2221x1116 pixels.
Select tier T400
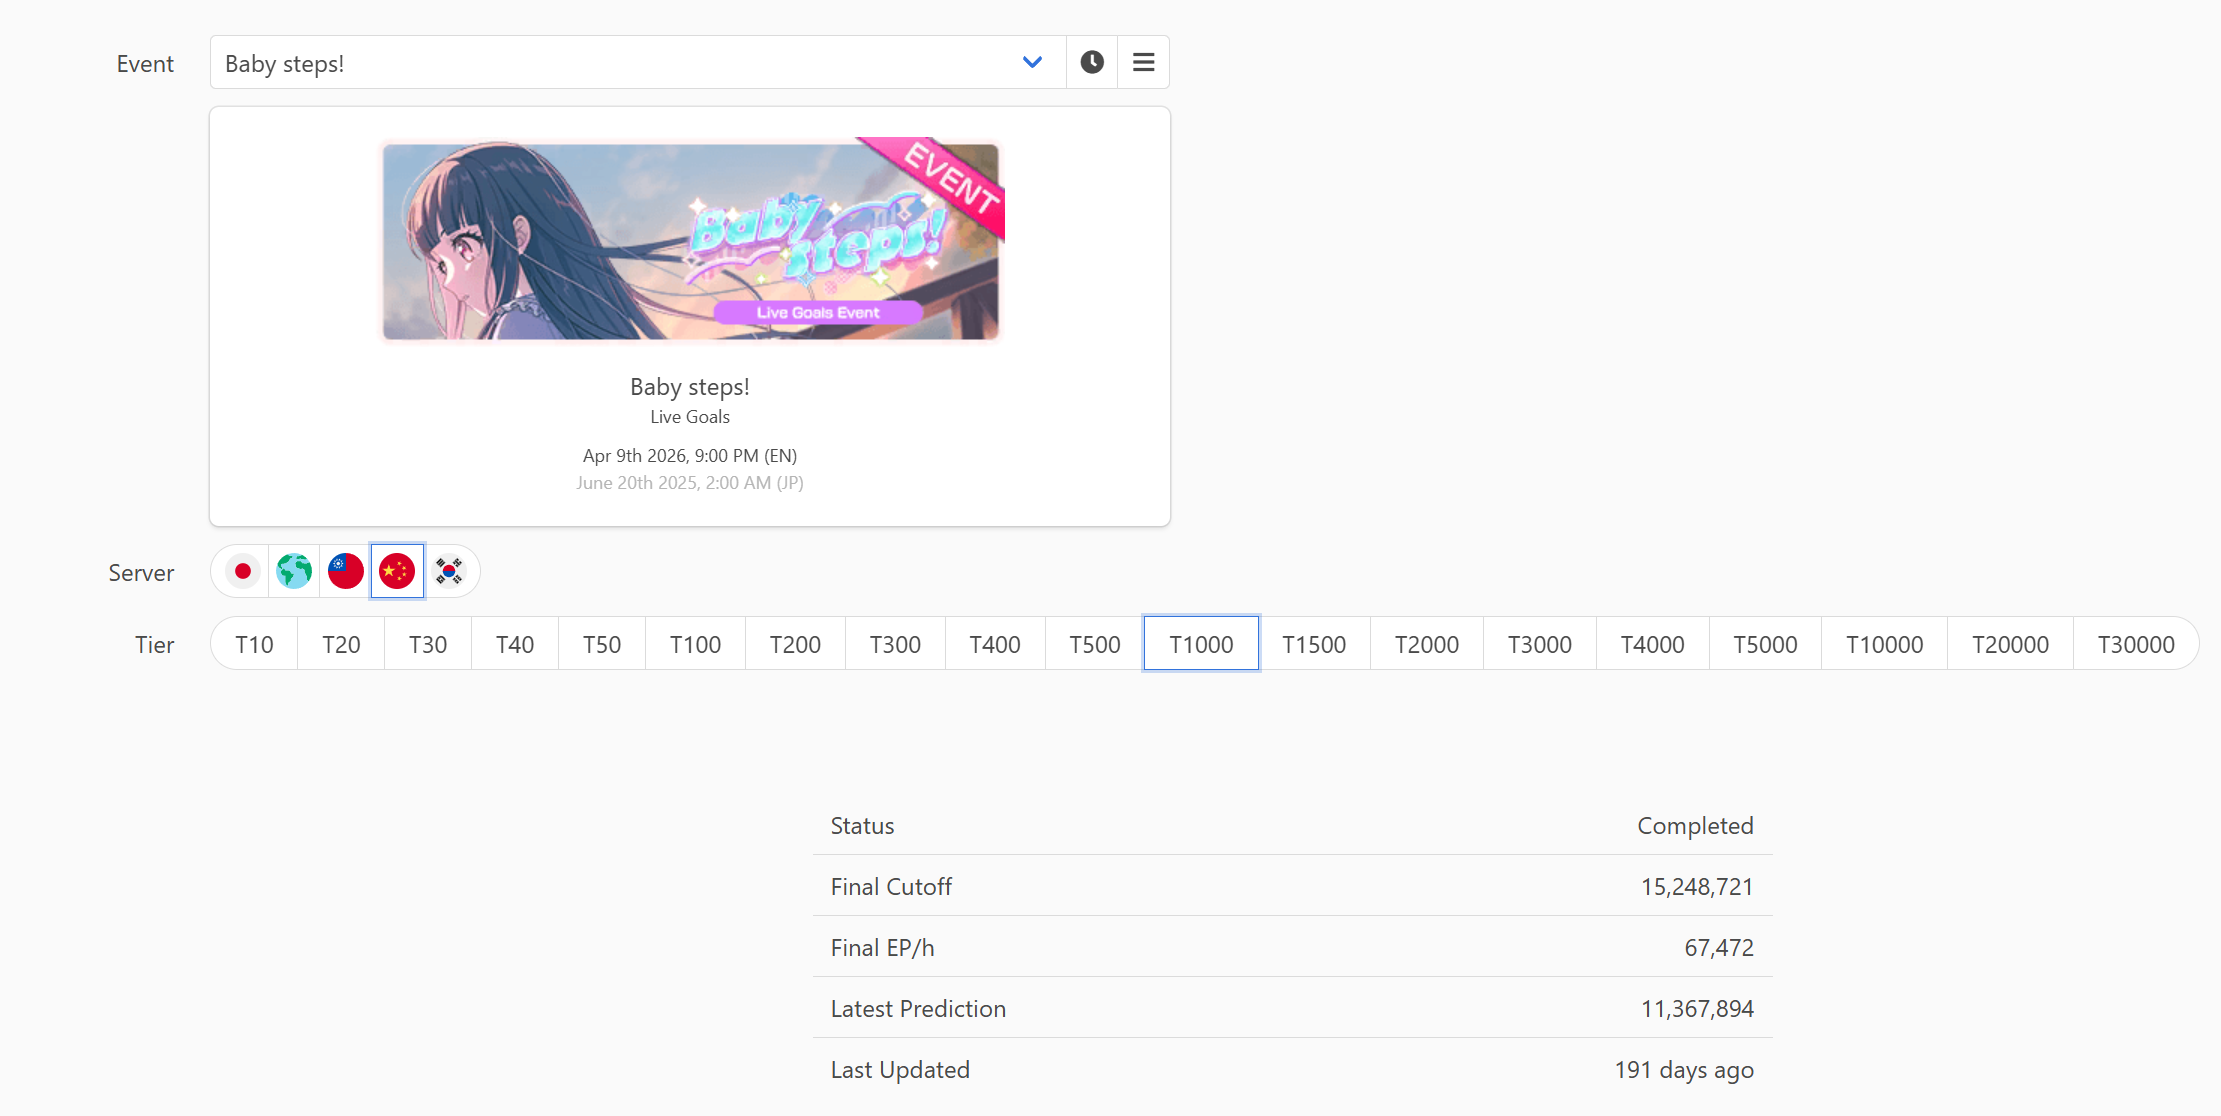pyautogui.click(x=995, y=644)
